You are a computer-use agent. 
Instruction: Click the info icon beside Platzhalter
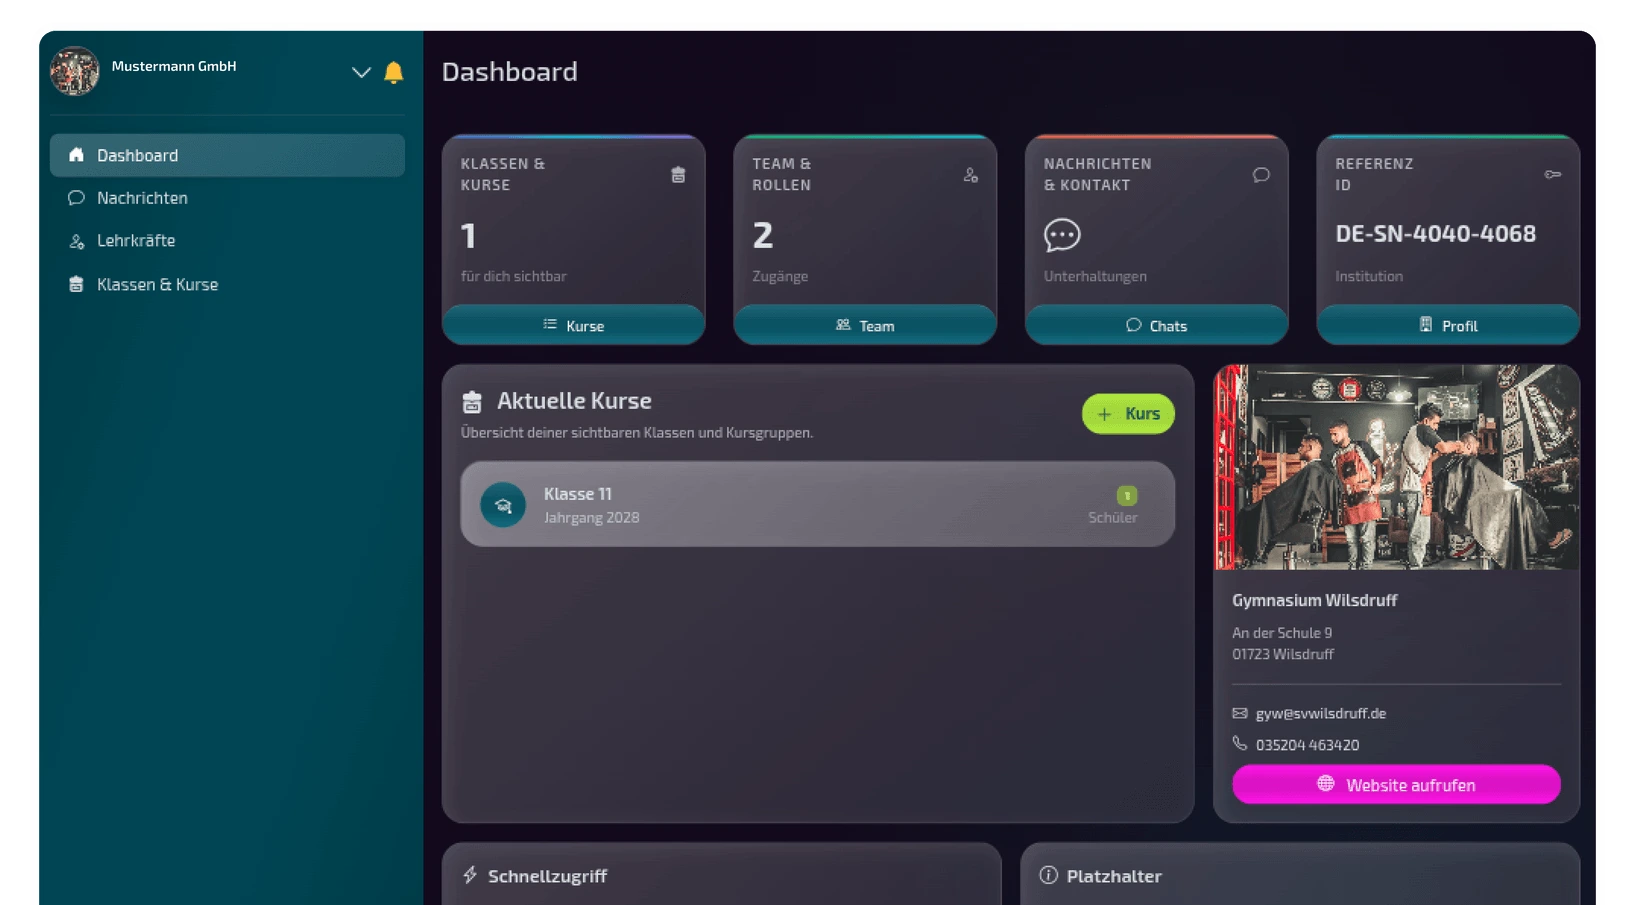tap(1048, 875)
